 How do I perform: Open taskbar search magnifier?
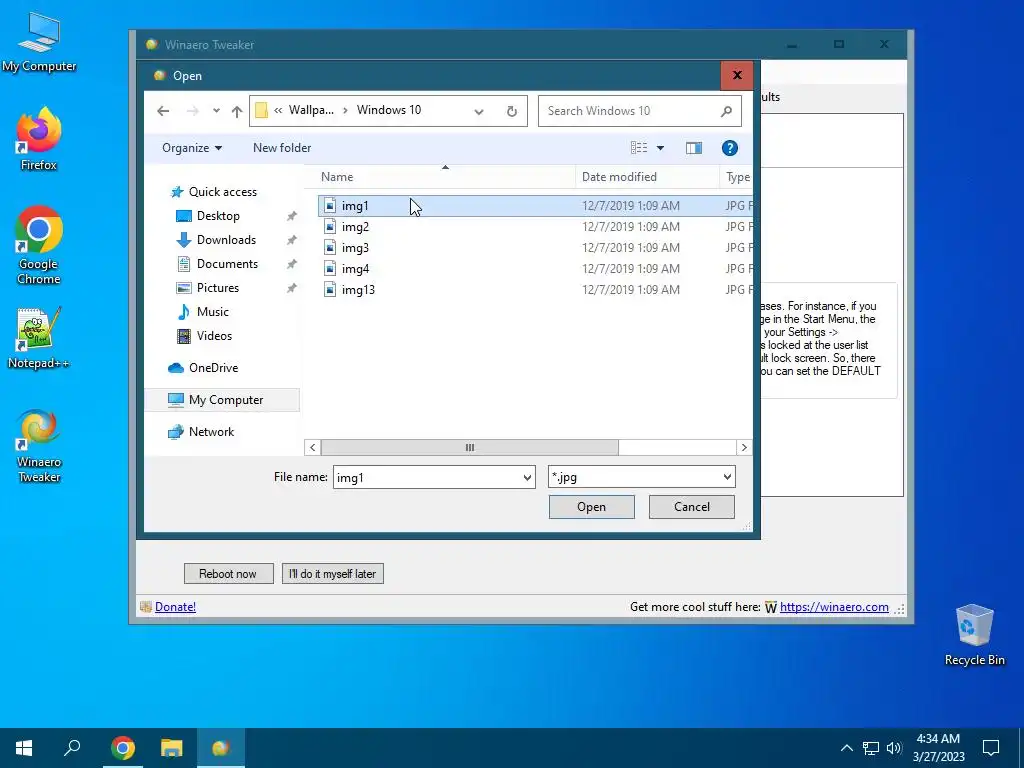pos(72,748)
